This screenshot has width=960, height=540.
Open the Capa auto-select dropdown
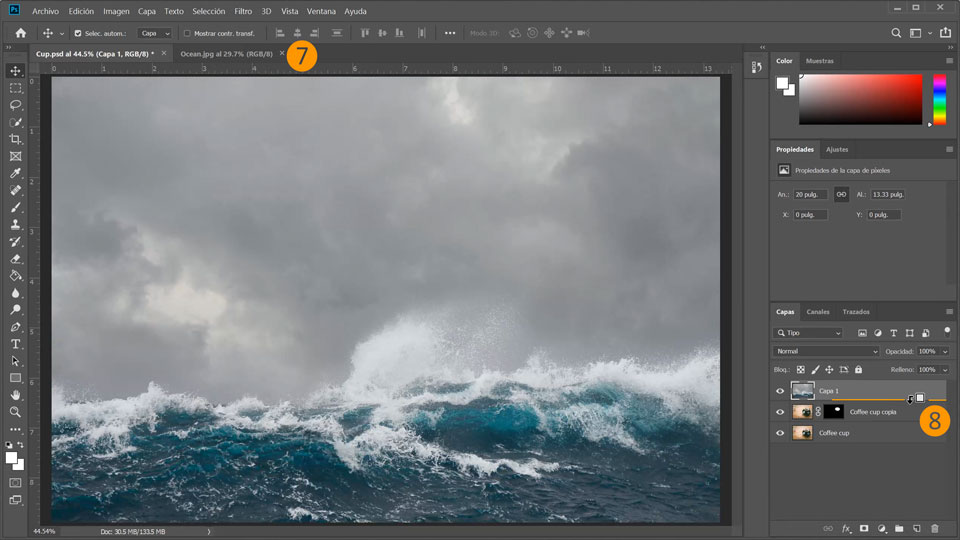(155, 33)
